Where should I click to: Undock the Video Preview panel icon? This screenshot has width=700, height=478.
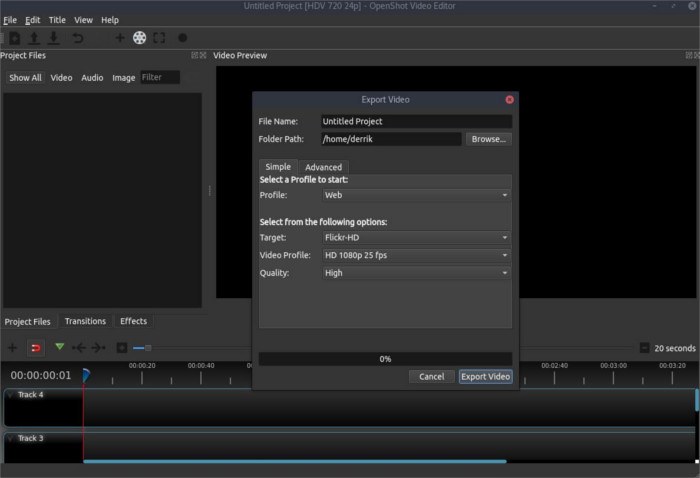(x=689, y=55)
